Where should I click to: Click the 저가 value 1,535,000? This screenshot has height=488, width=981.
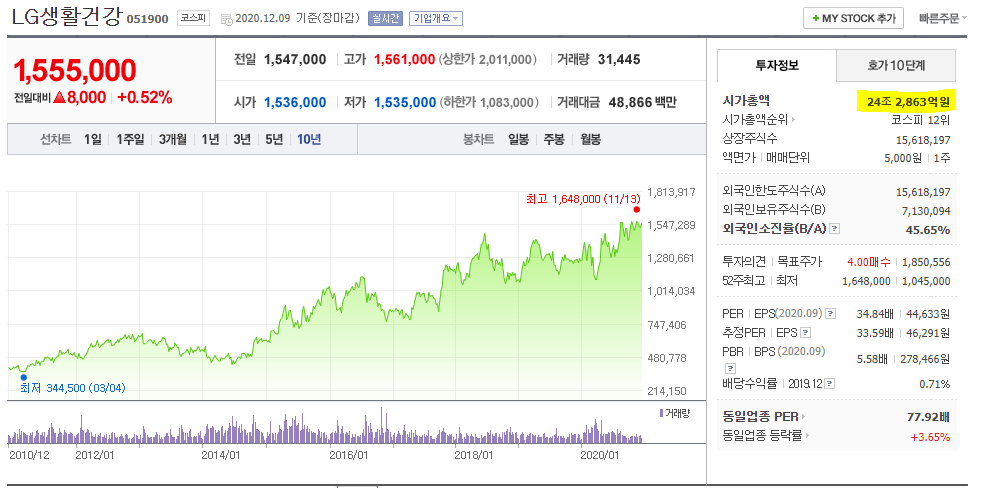tap(405, 103)
